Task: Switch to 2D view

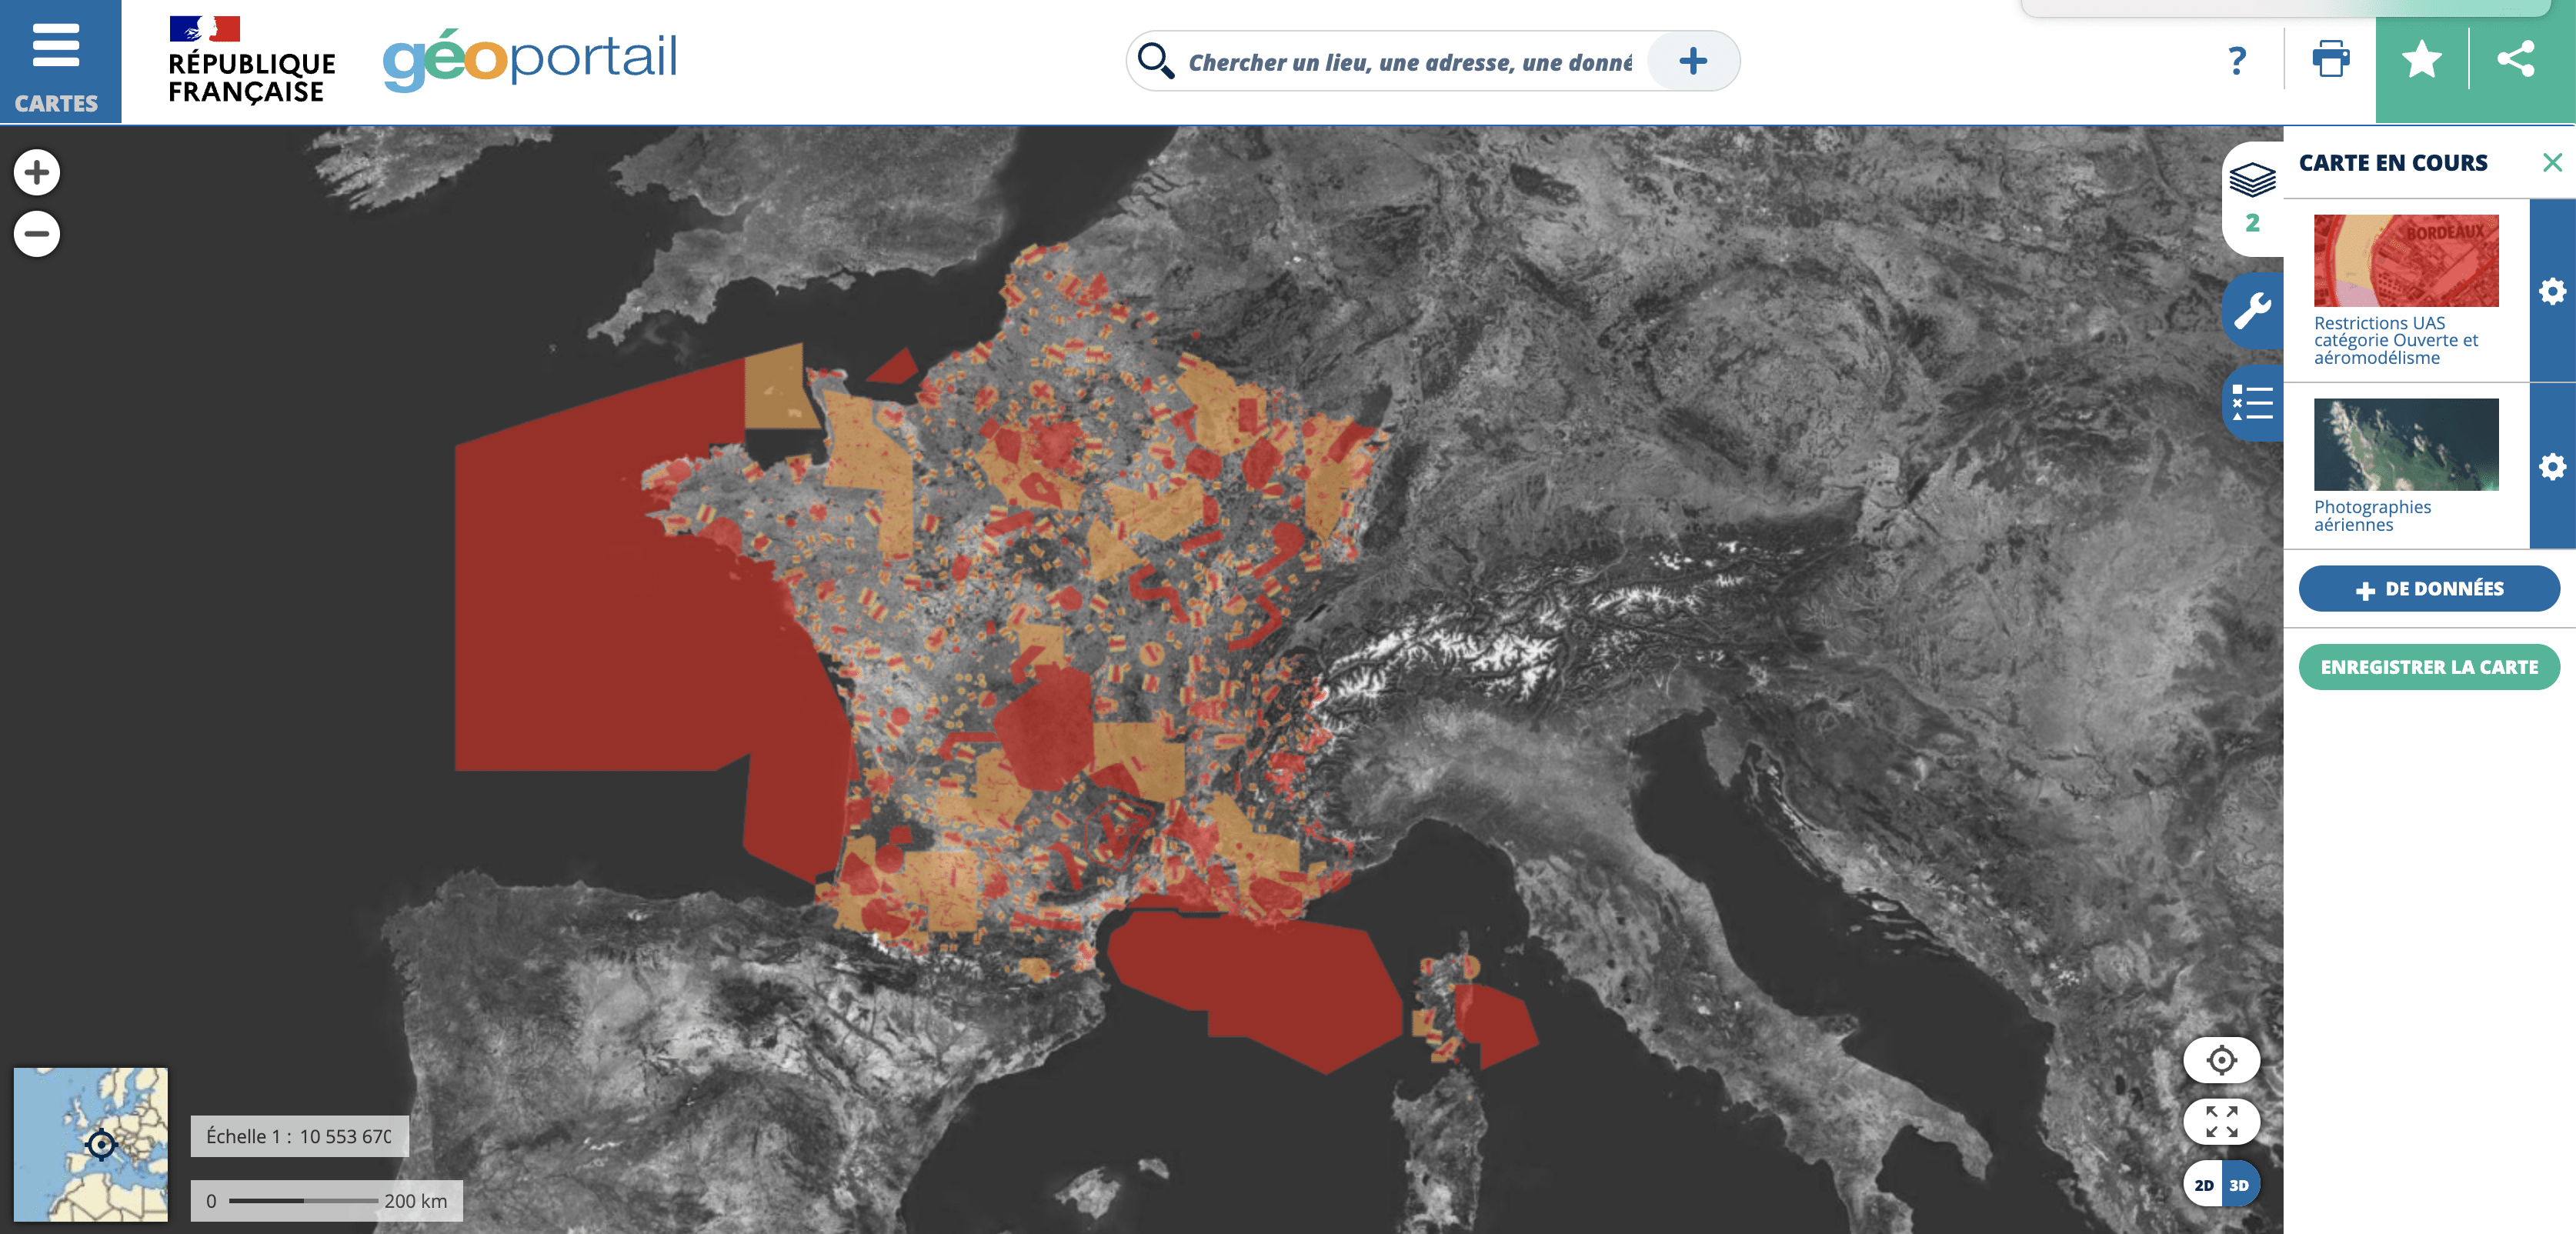Action: point(2203,1185)
